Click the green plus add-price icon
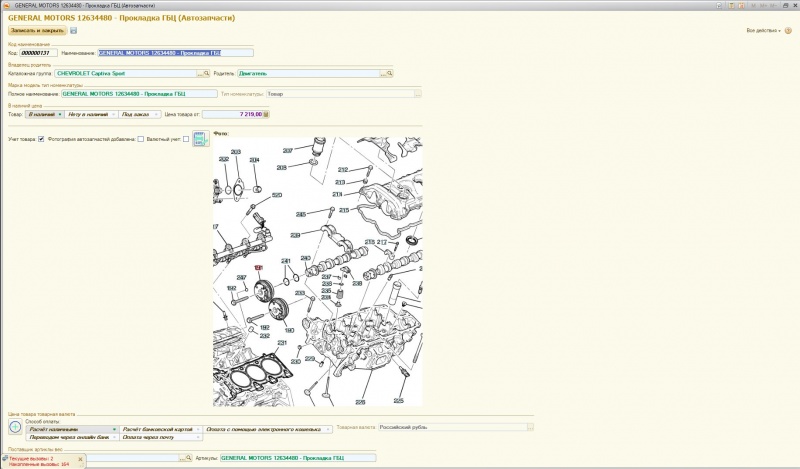The height and width of the screenshot is (469, 800). [x=15, y=427]
